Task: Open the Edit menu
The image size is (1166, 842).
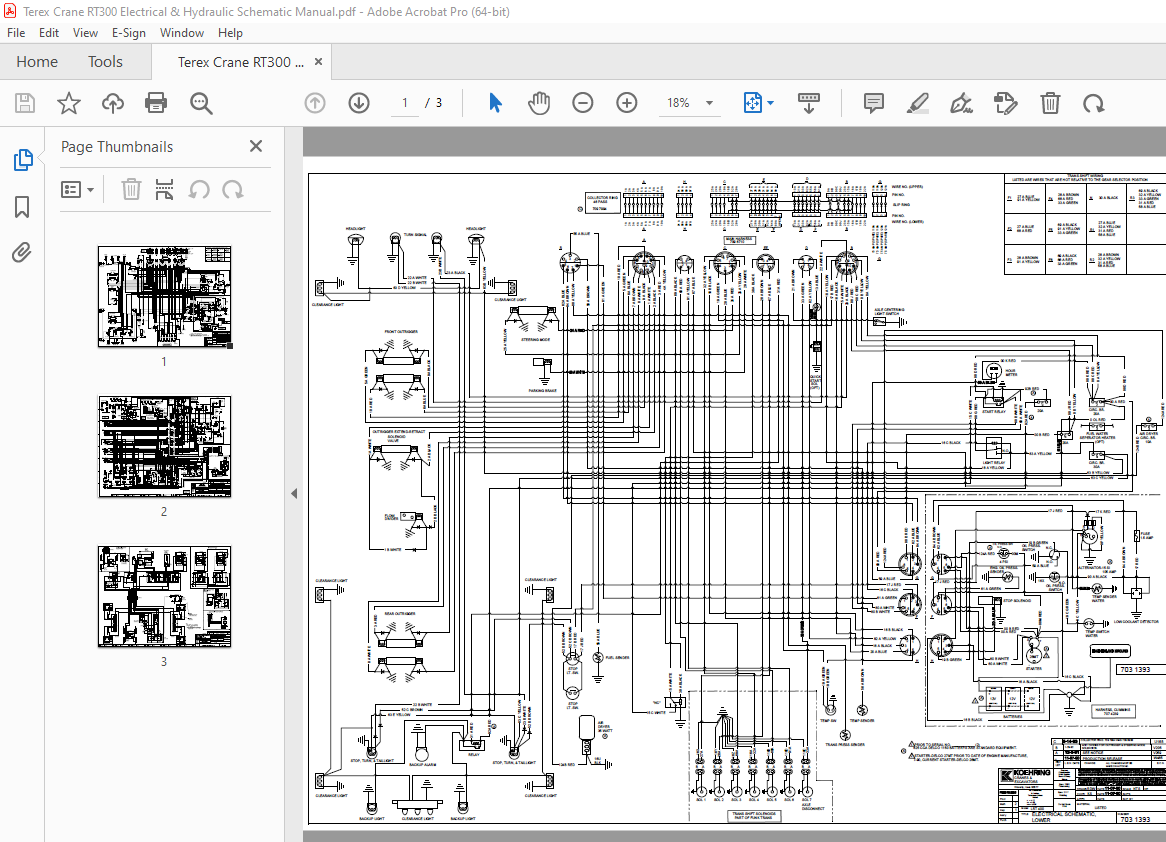Action: point(49,33)
